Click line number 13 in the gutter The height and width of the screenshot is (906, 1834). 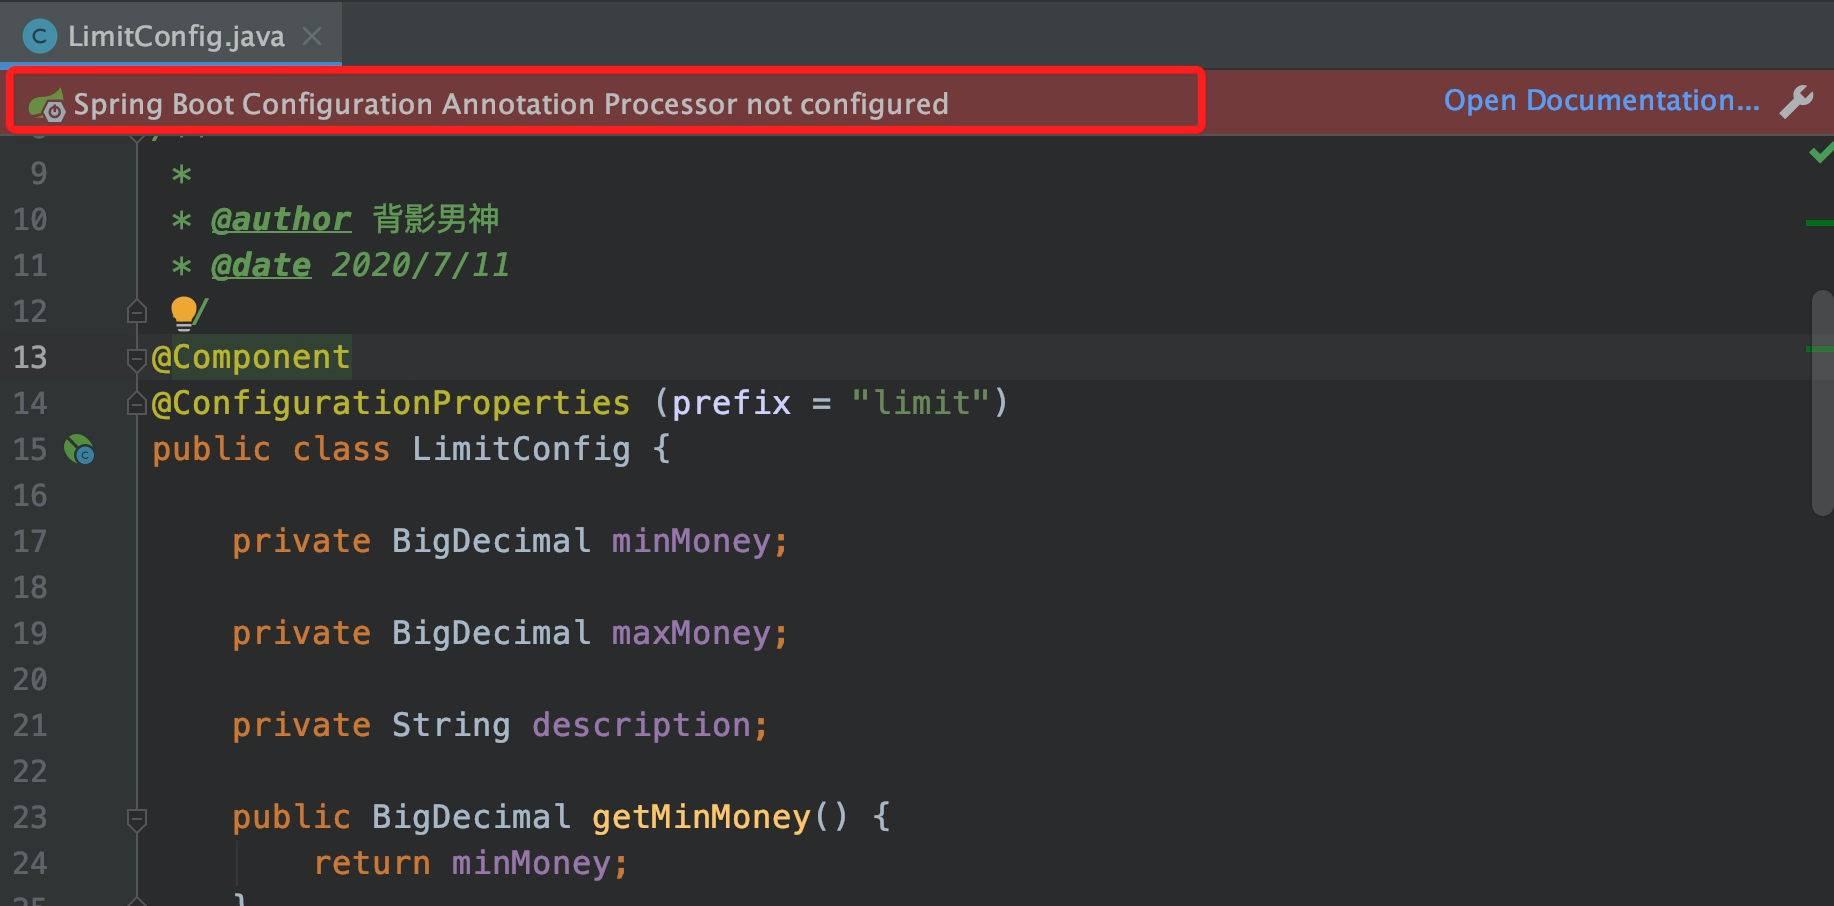[30, 358]
